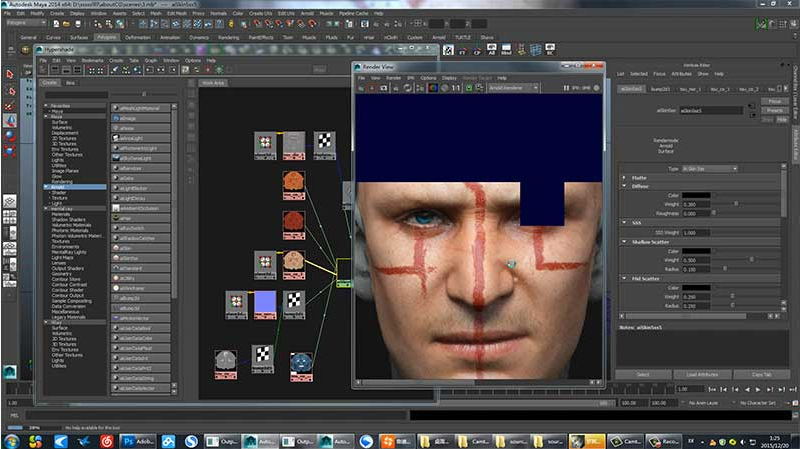This screenshot has width=800, height=449.
Task: Click the Shallow Scatter Color swatch
Action: [696, 251]
